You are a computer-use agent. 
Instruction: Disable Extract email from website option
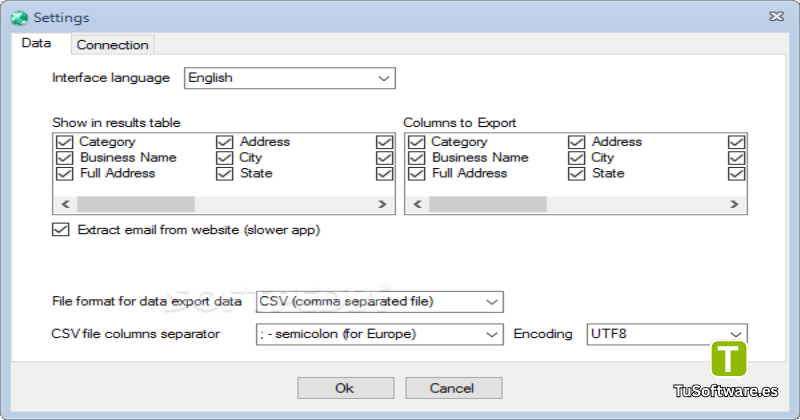point(61,230)
